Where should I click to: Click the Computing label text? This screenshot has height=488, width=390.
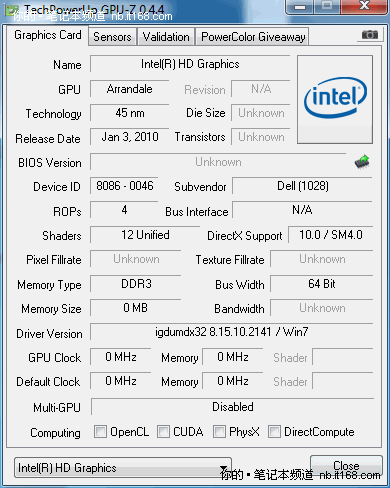point(55,433)
